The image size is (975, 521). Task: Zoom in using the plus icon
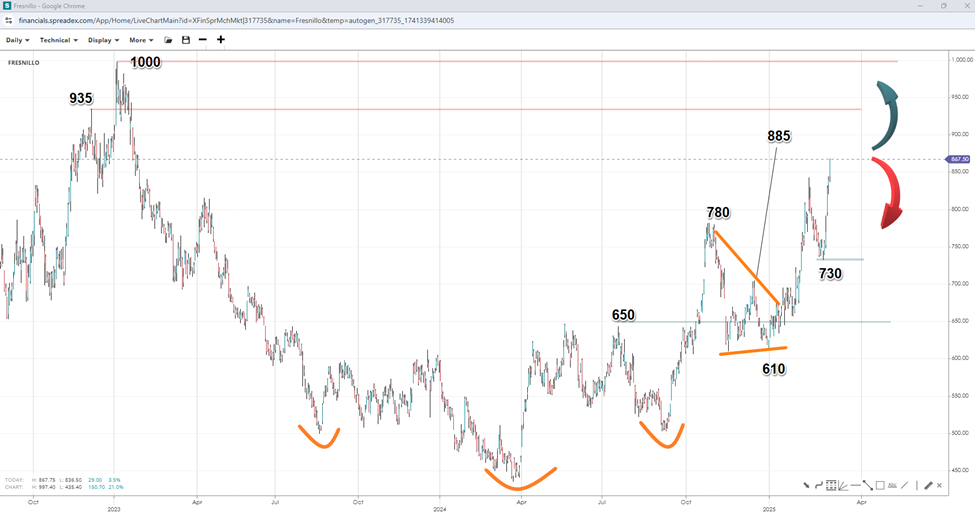pyautogui.click(x=221, y=41)
